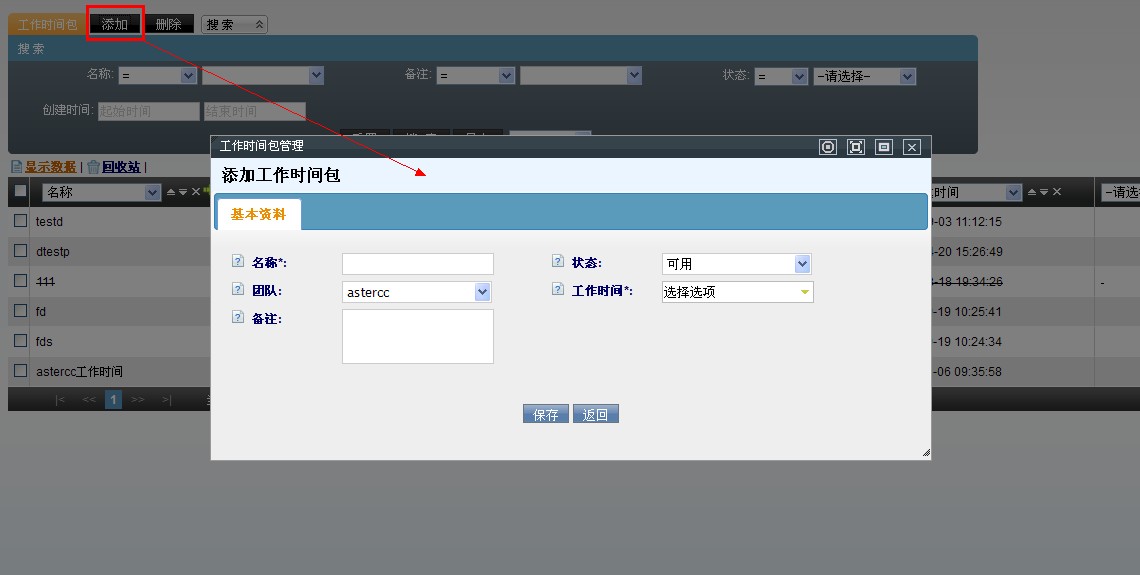
Task: Tick the checkbox for the testd row
Action: [20, 221]
